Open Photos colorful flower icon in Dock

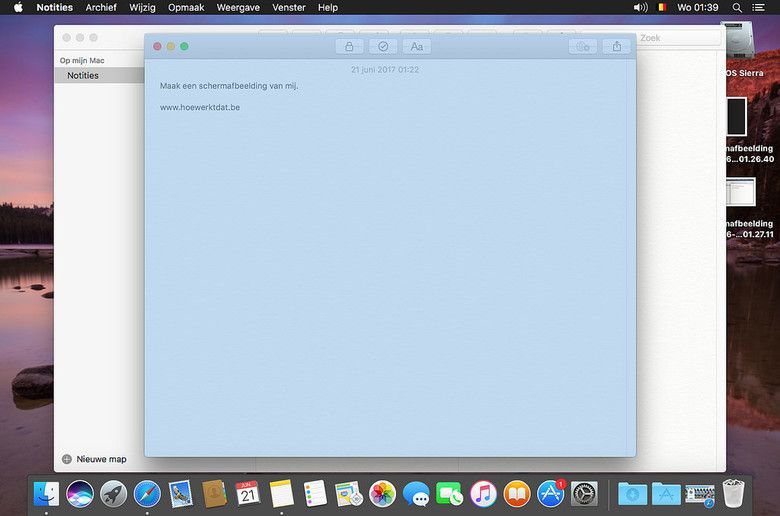click(383, 494)
